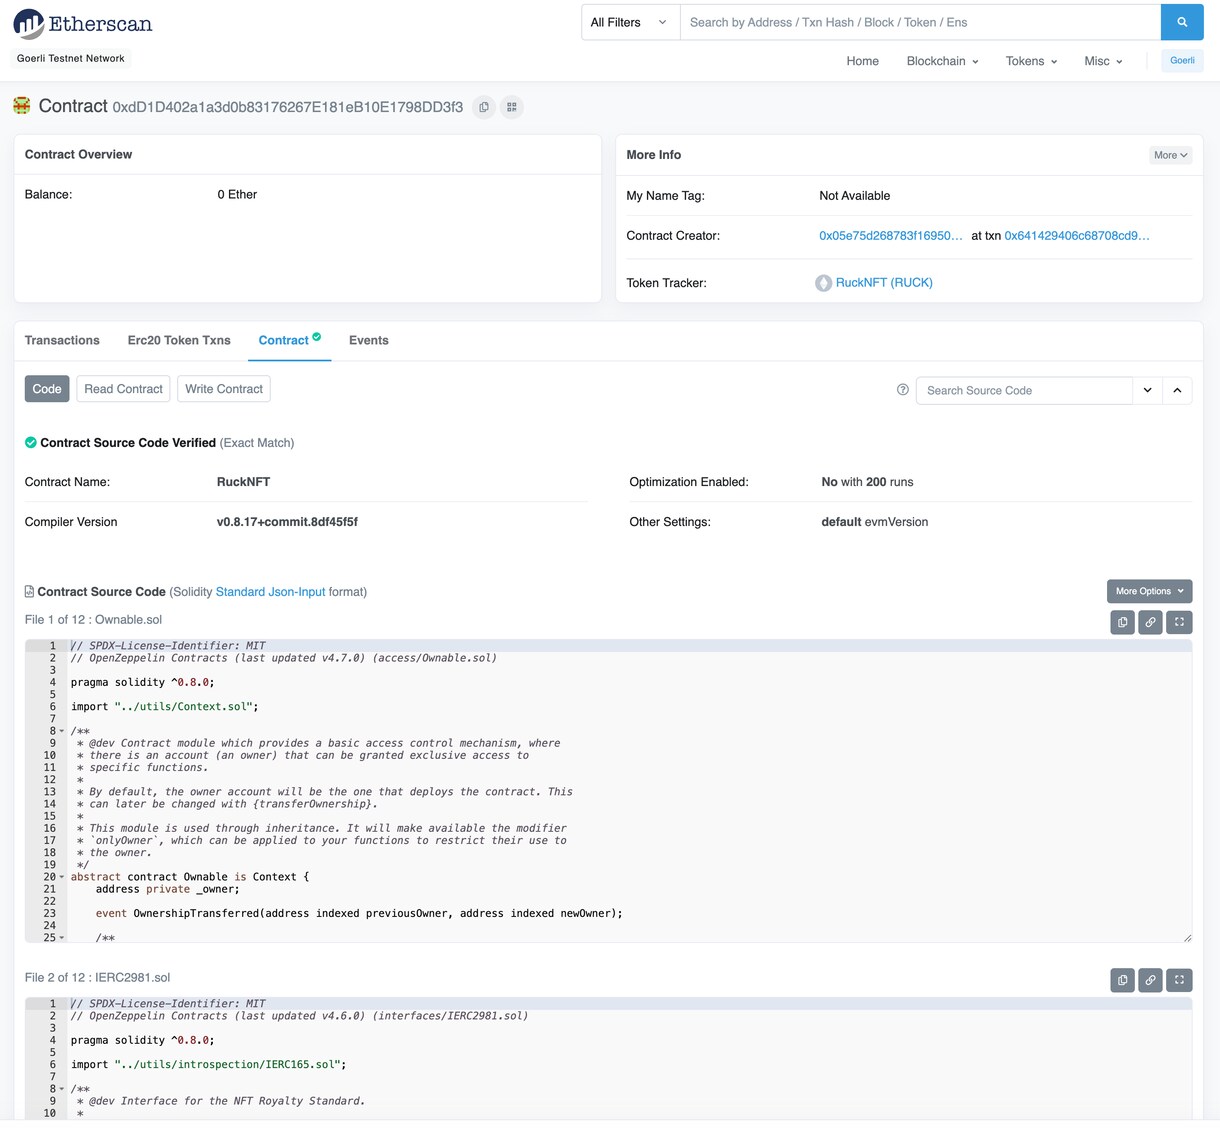1220x1128 pixels.
Task: Go to previous source code search match
Action: pyautogui.click(x=1177, y=390)
